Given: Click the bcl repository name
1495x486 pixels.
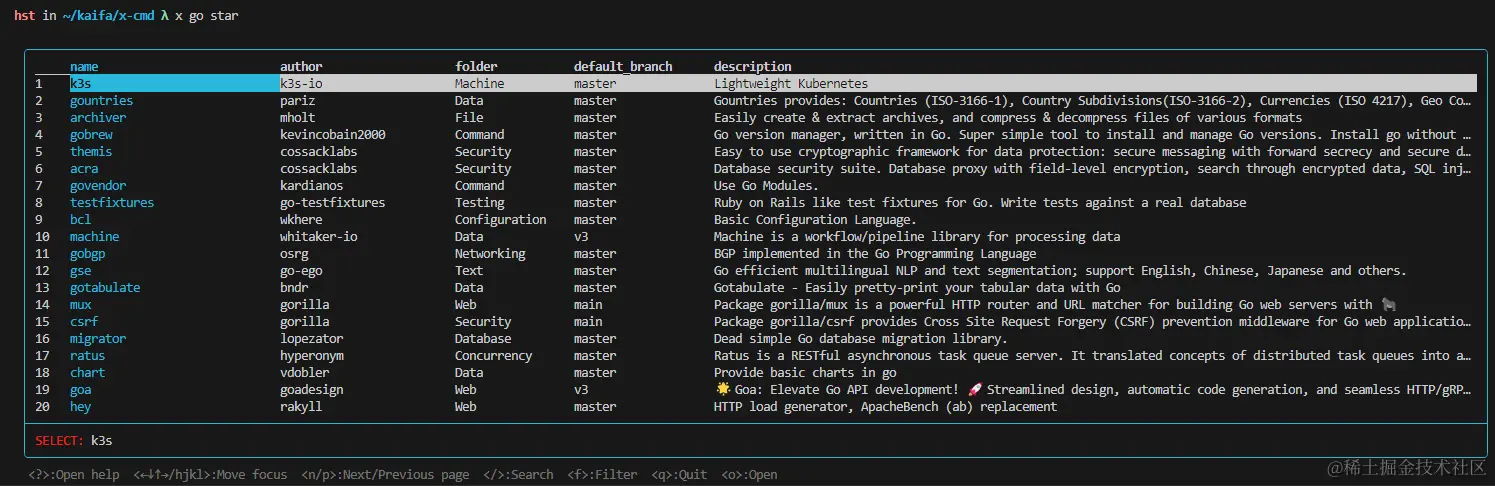Looking at the screenshot, I should point(81,220).
